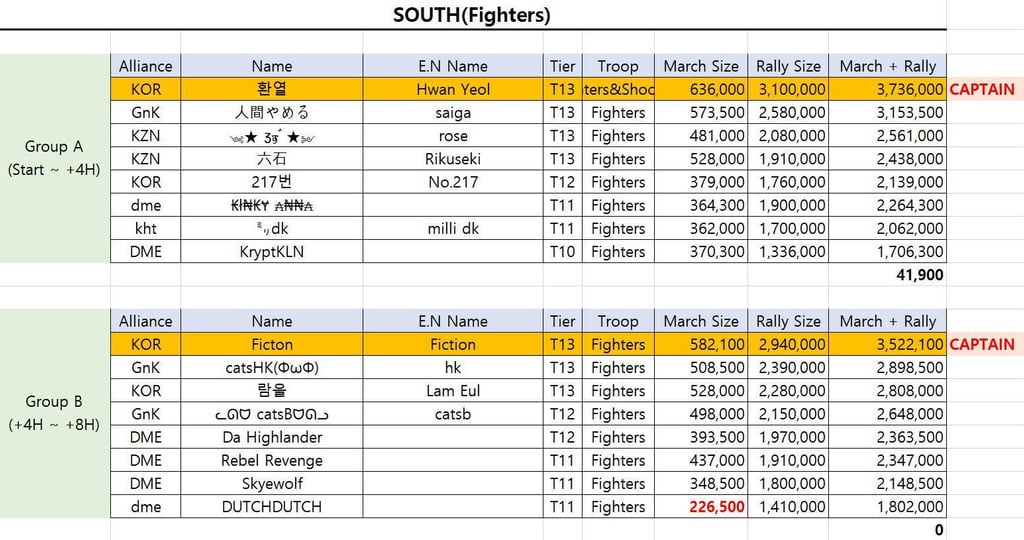The width and height of the screenshot is (1024, 540).
Task: Click the milli dk E.N Name cell
Action: click(x=453, y=229)
